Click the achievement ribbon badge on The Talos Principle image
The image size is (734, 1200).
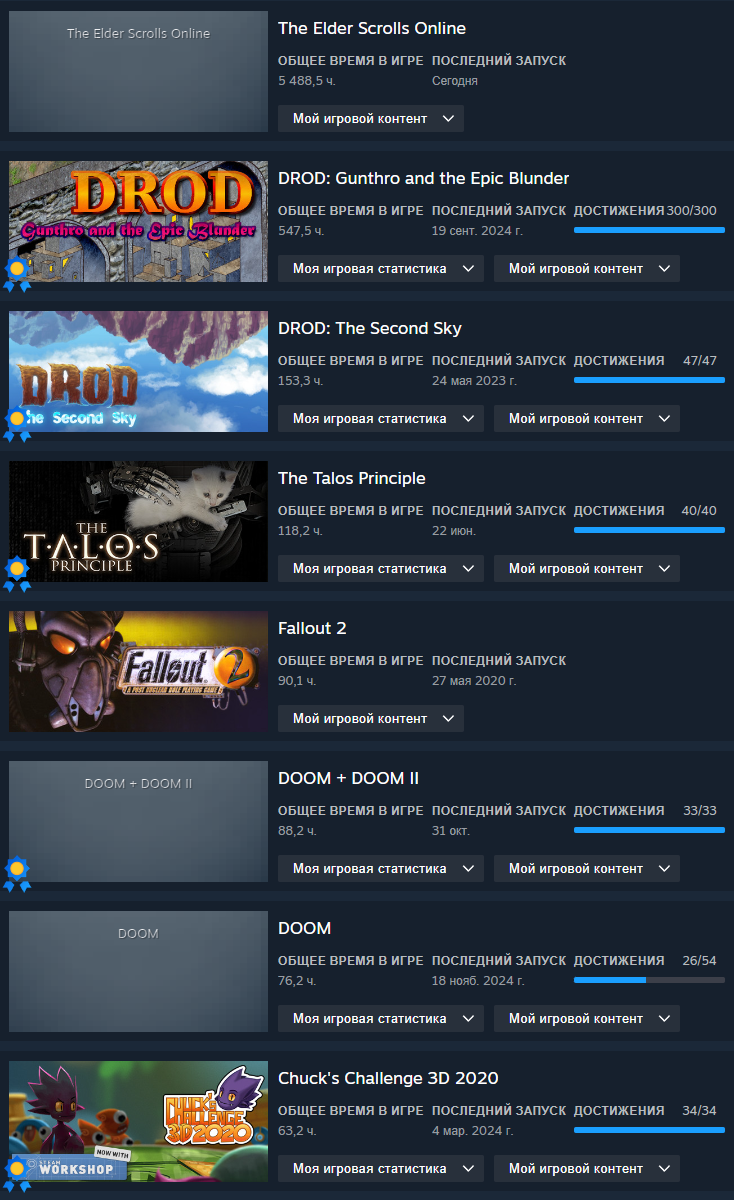pos(17,574)
